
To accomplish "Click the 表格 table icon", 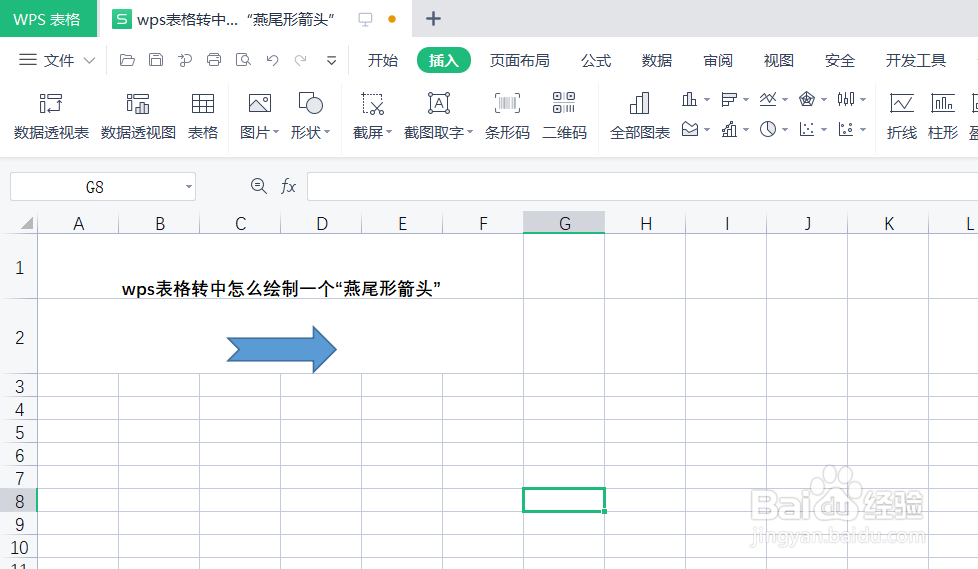I will point(203,116).
